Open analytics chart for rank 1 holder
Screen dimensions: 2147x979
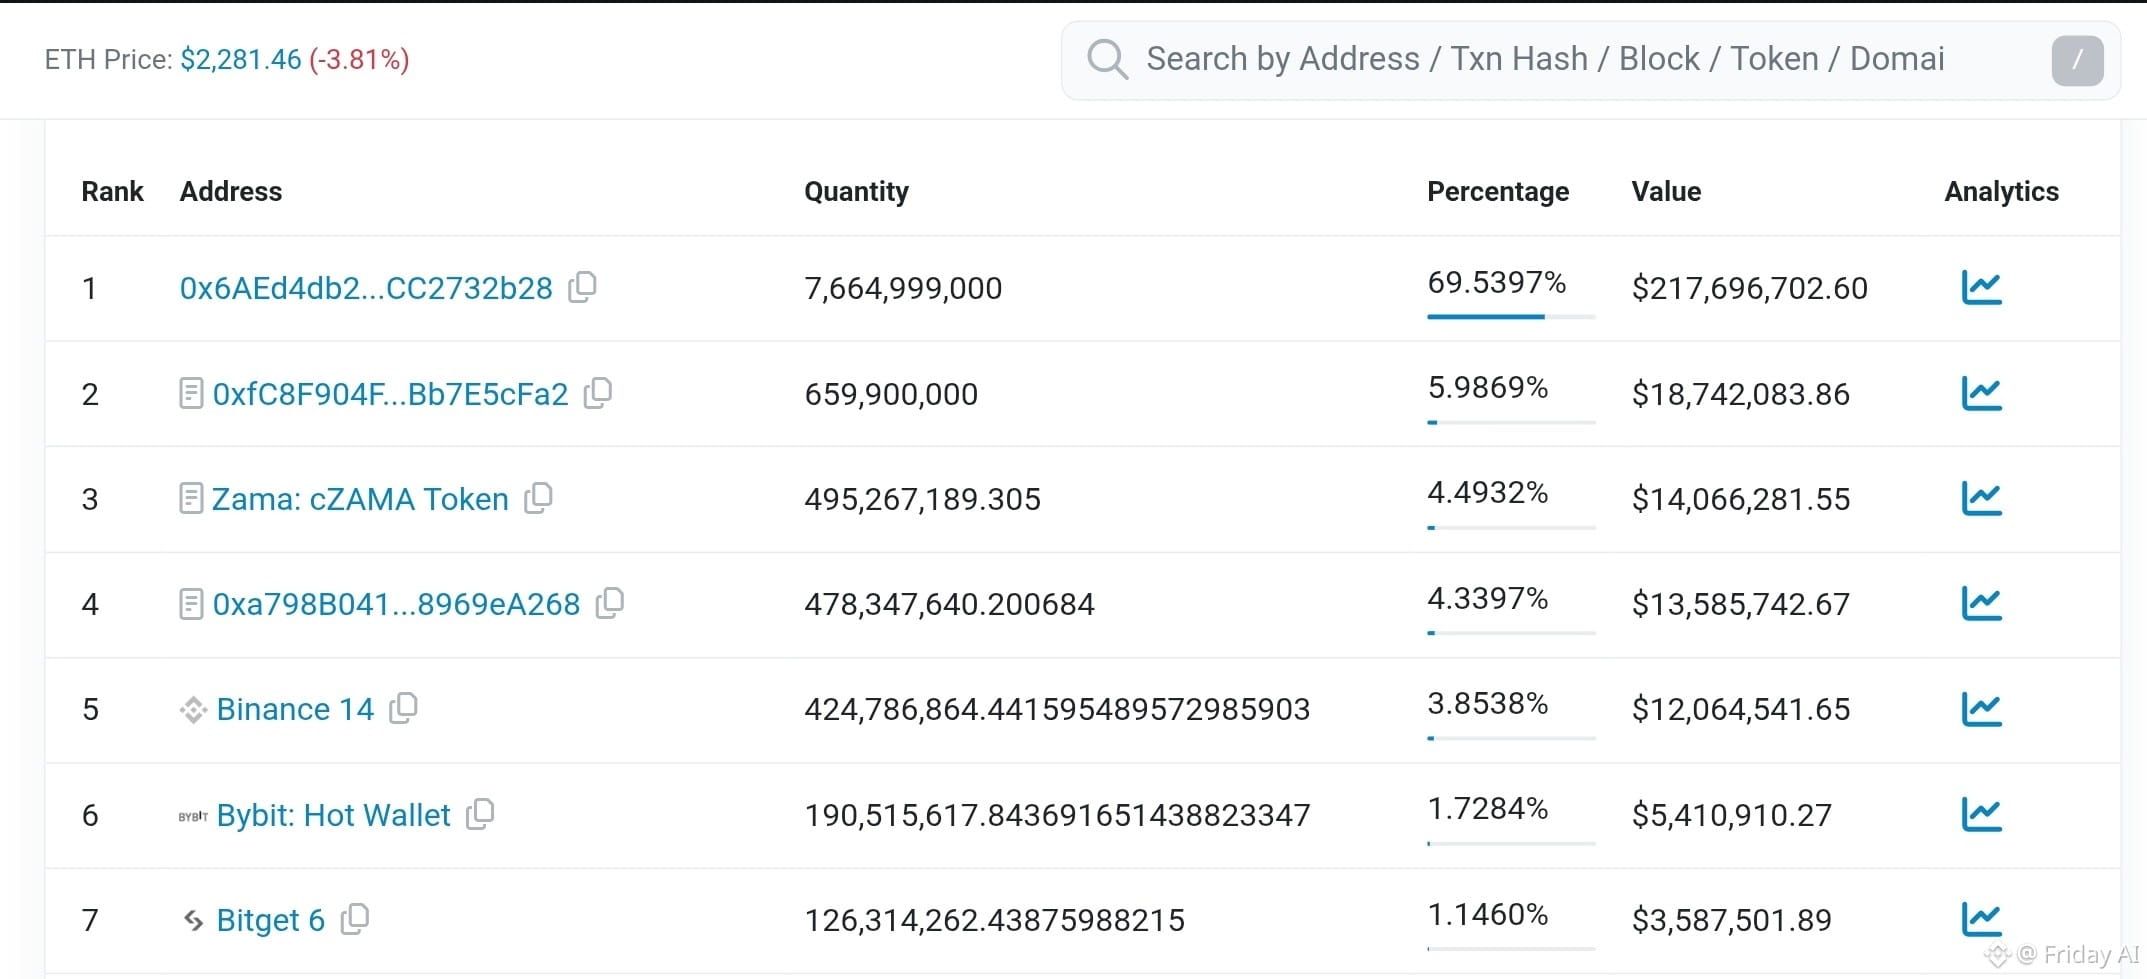(x=1981, y=288)
